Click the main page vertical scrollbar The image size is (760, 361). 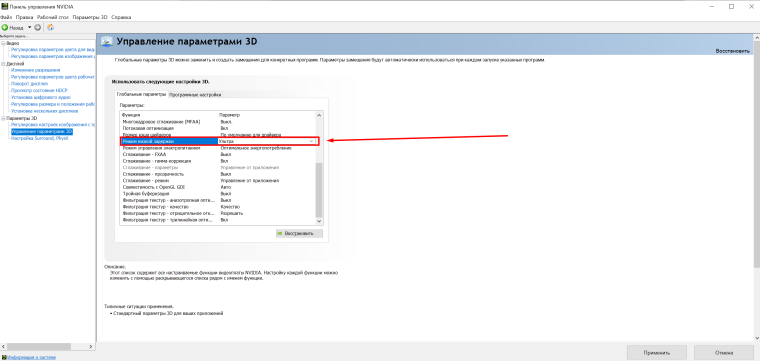(x=757, y=155)
